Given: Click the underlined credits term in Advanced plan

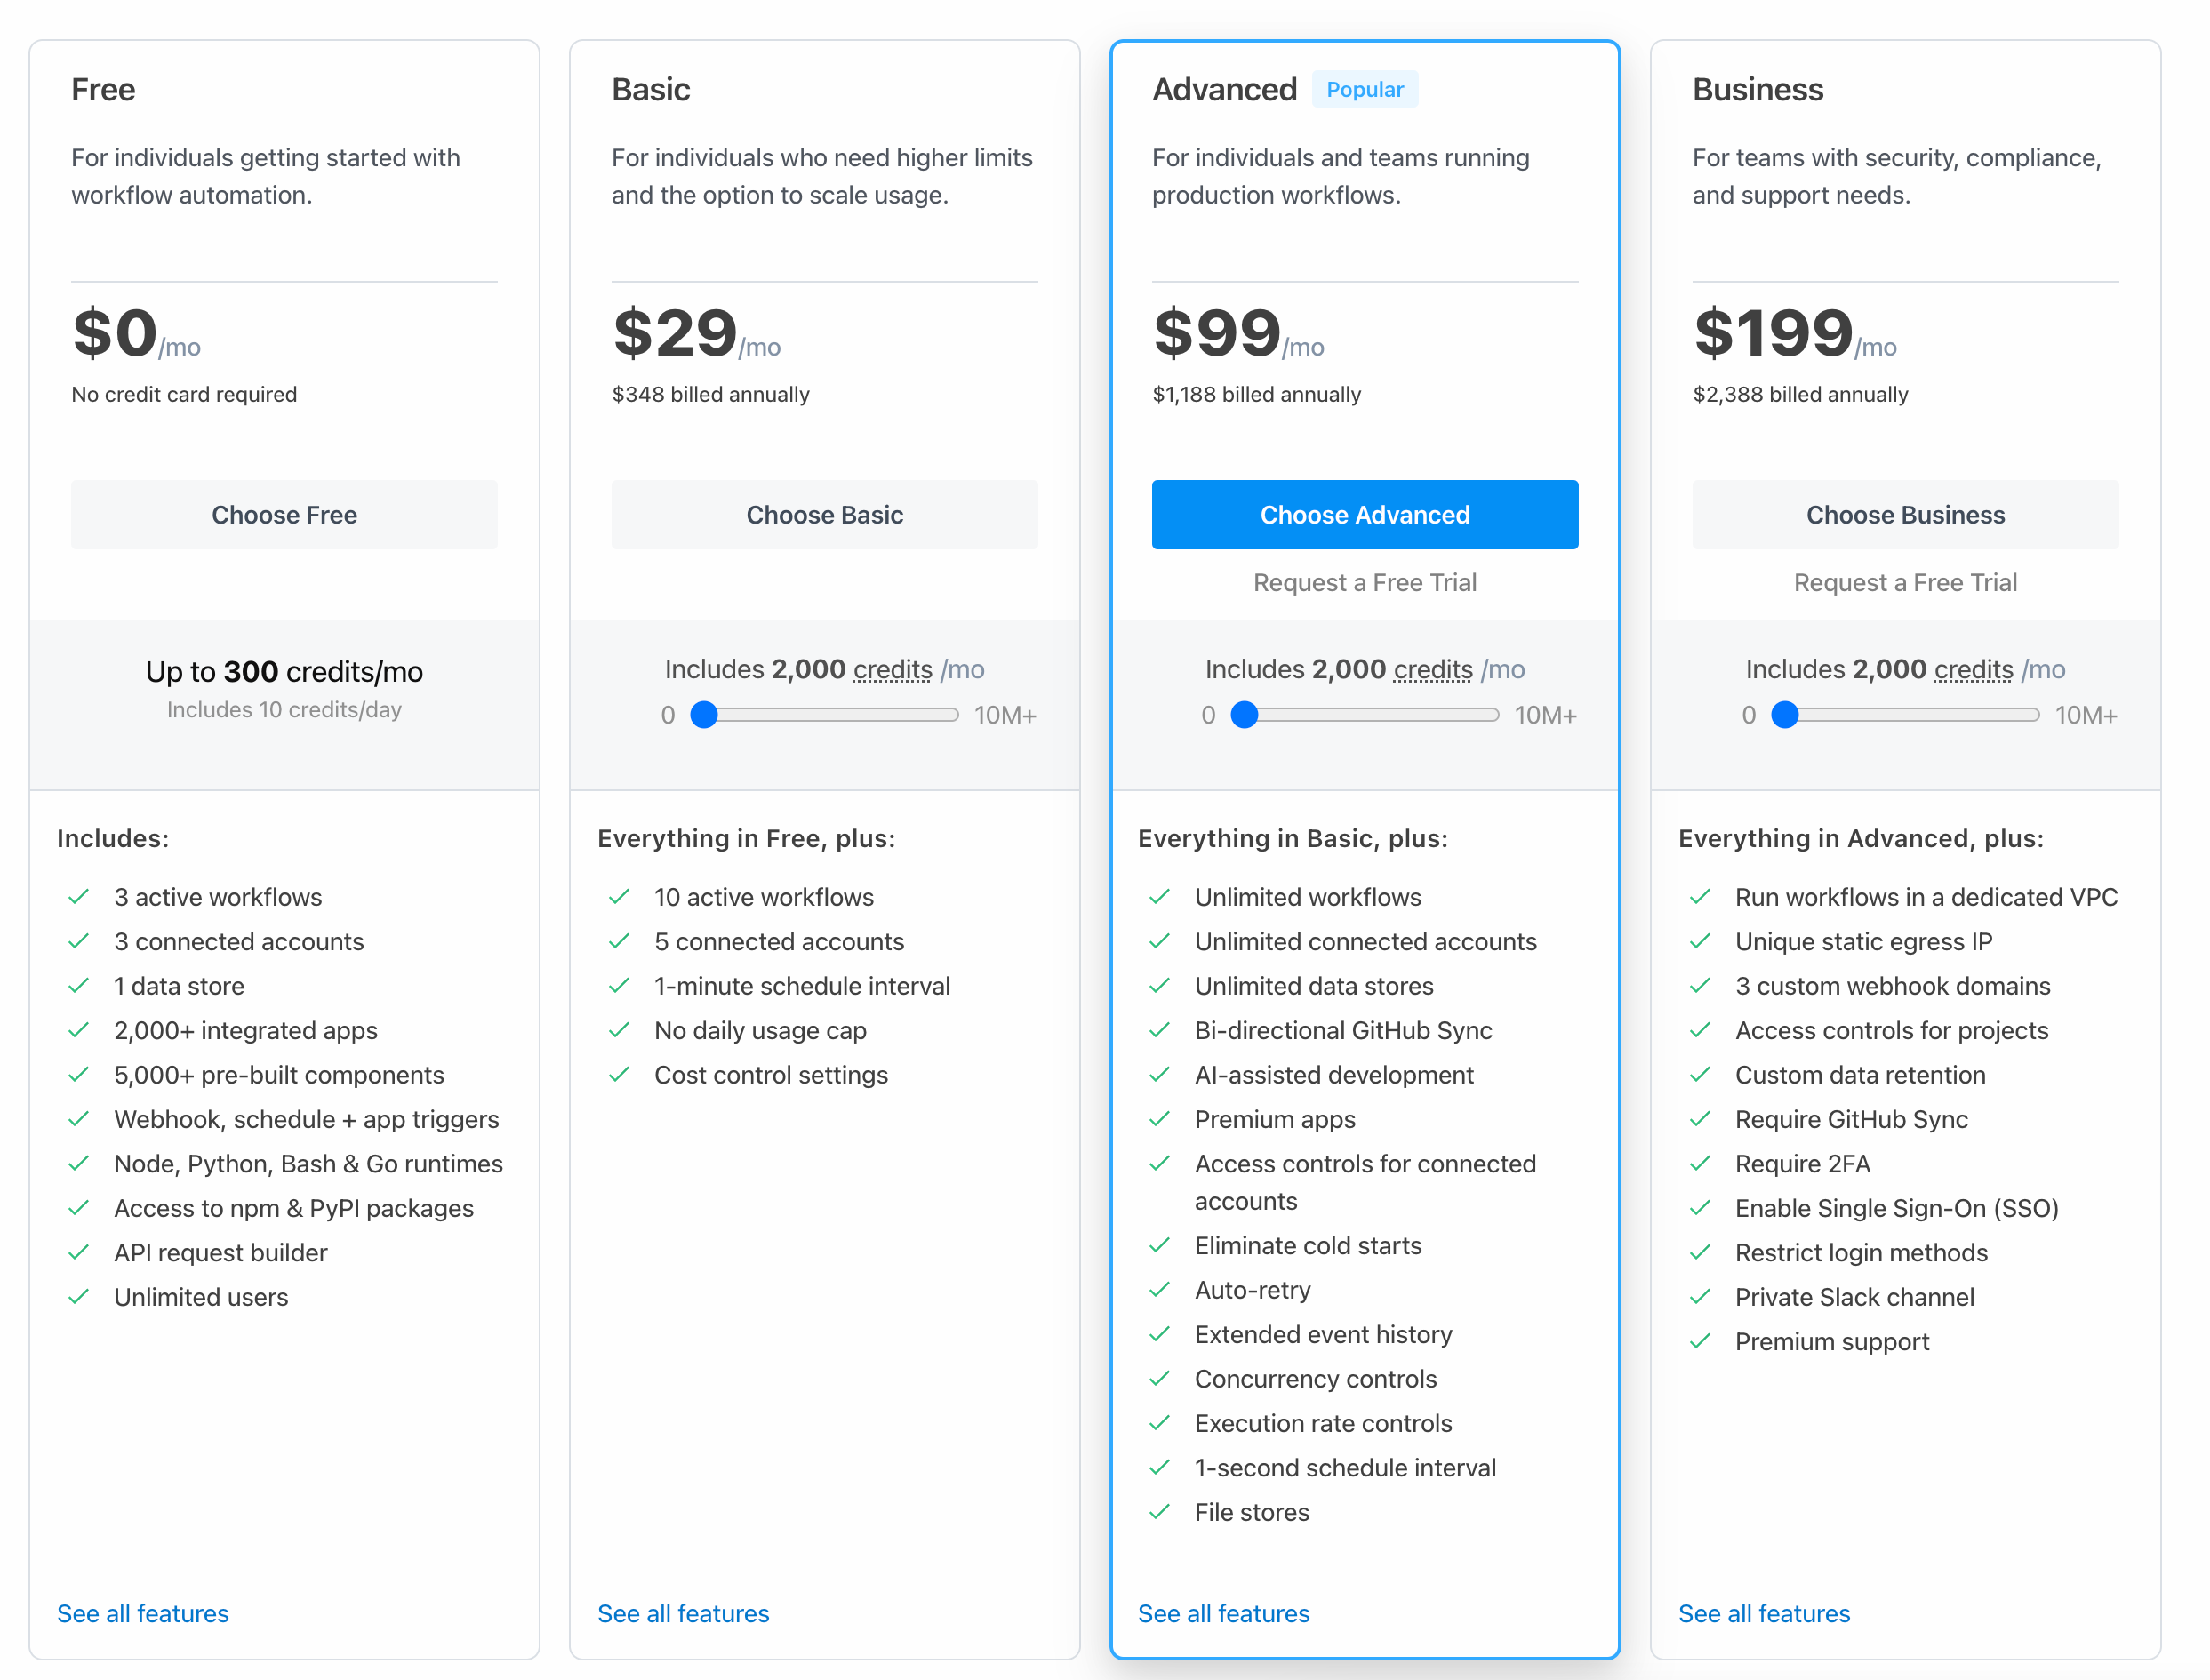Looking at the screenshot, I should pyautogui.click(x=1432, y=669).
